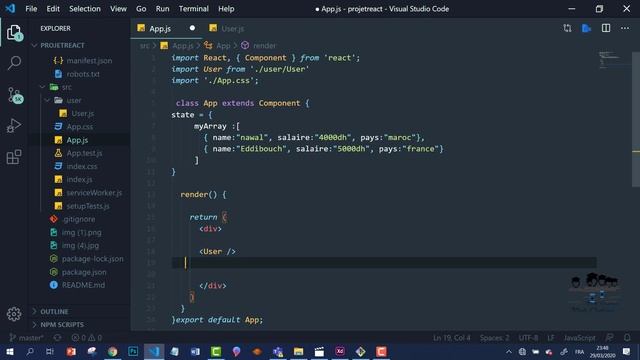Open the editor More Actions ellipsis
Screen dimensions: 640x360
tap(625, 28)
